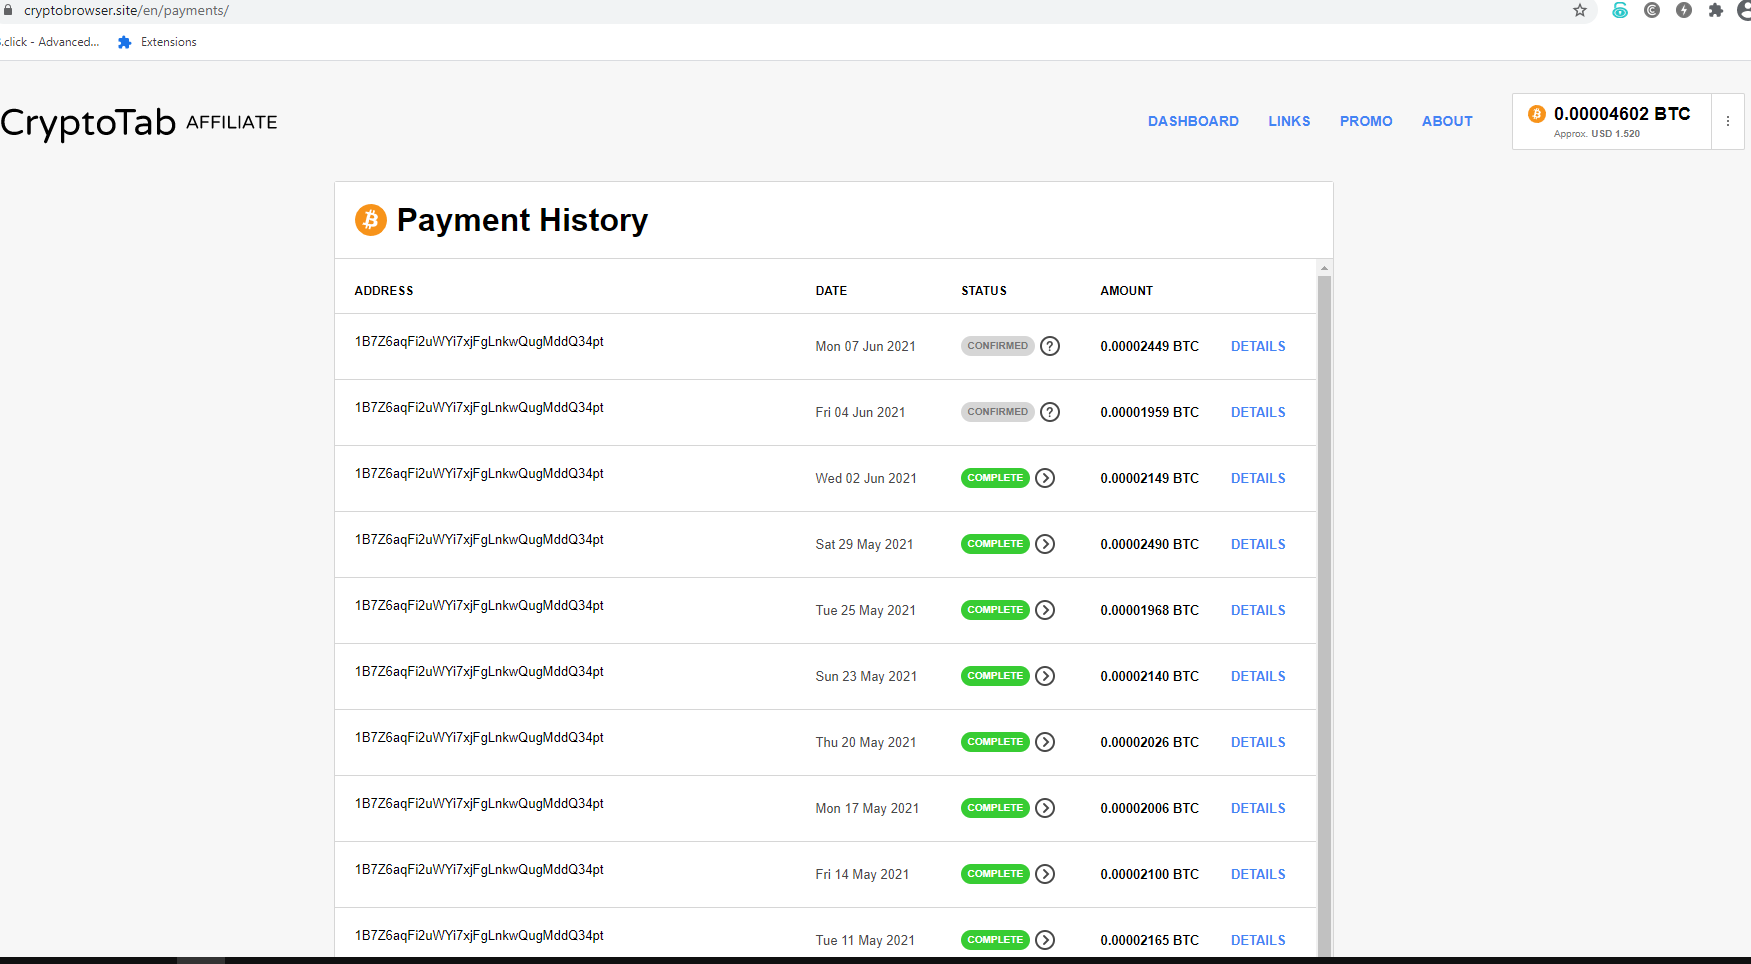
Task: Click the question mark icon for 04 Jun payment
Action: pyautogui.click(x=1049, y=412)
